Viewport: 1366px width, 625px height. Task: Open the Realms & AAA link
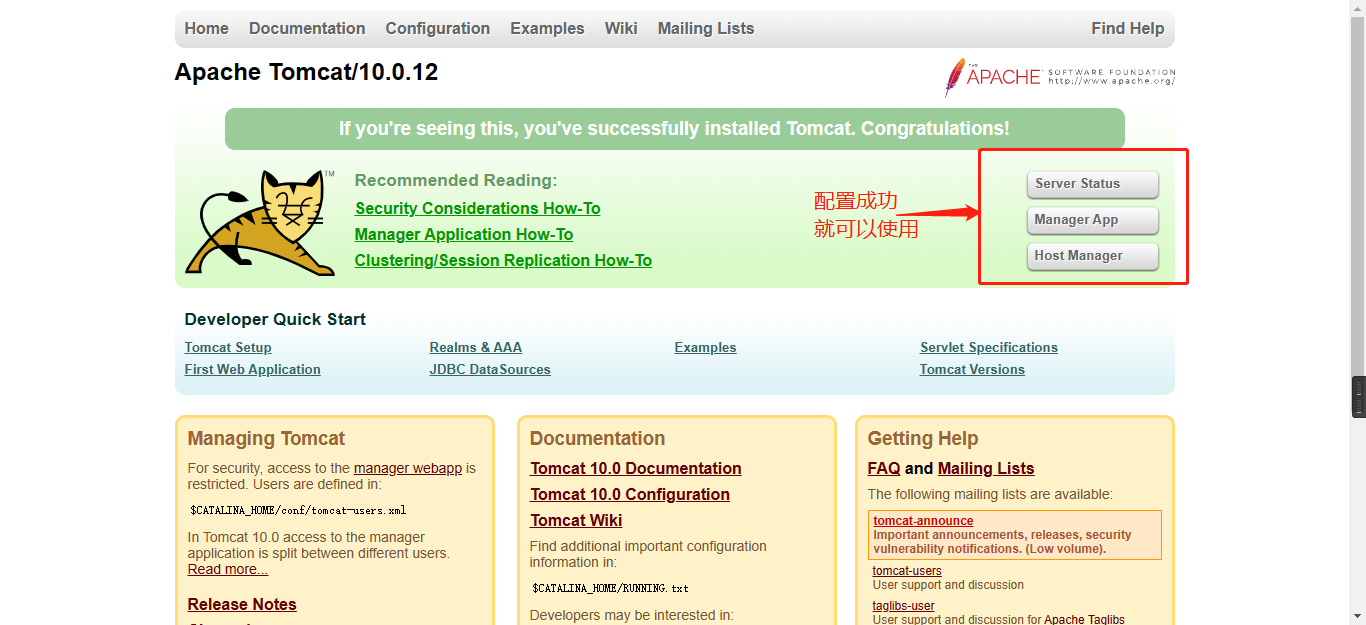(476, 348)
